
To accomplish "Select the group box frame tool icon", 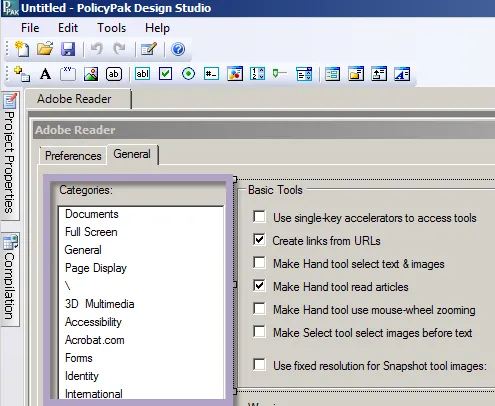I will pos(68,74).
